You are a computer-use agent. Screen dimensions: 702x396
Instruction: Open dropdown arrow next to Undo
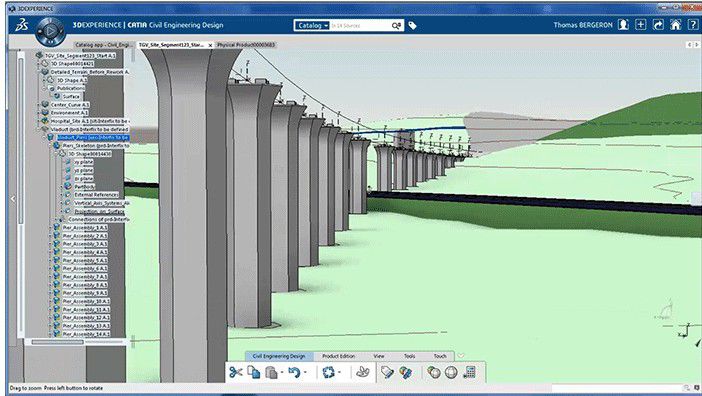click(305, 372)
